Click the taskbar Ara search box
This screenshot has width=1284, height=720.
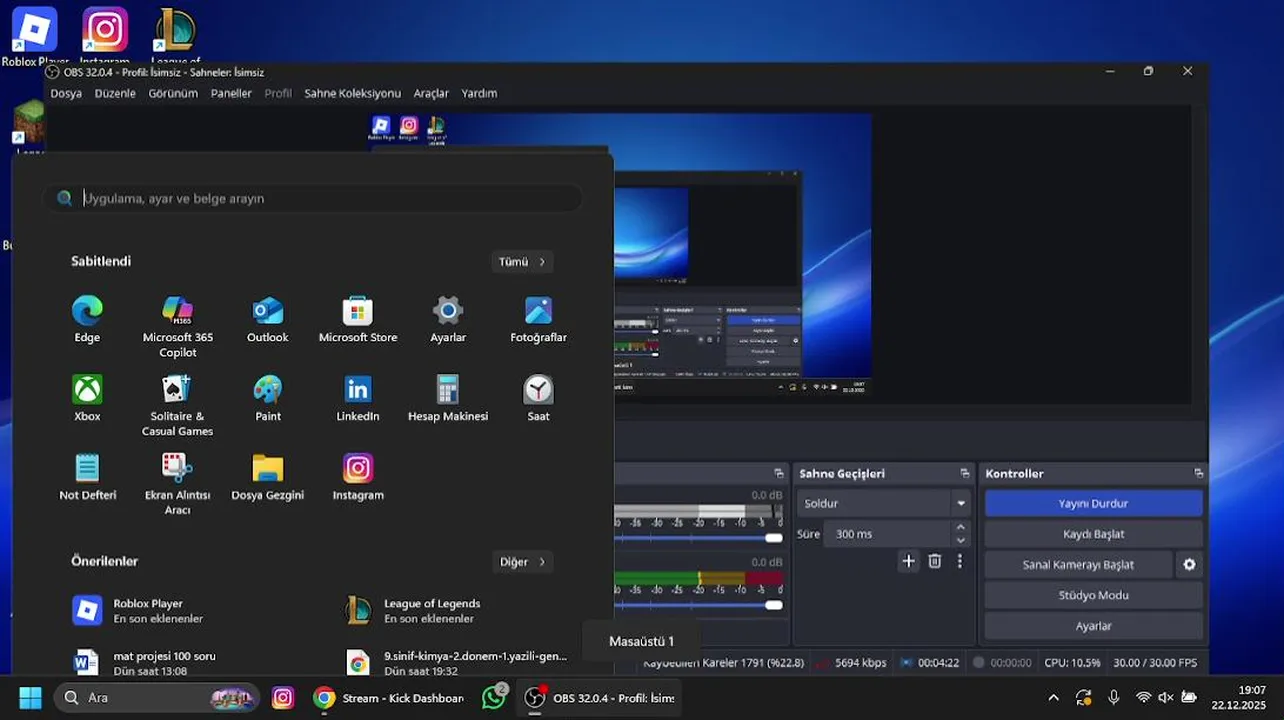click(156, 697)
